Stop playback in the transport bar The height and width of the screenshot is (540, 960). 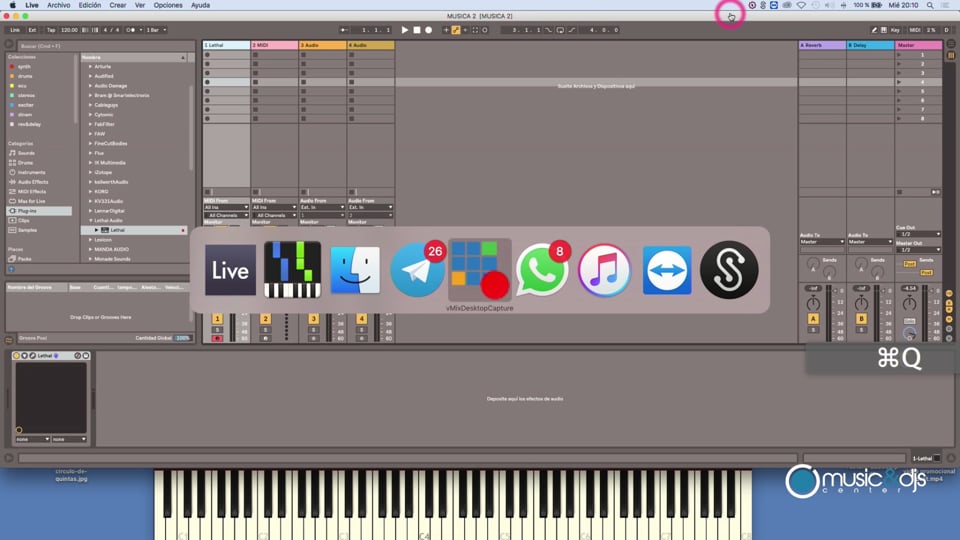click(x=417, y=30)
